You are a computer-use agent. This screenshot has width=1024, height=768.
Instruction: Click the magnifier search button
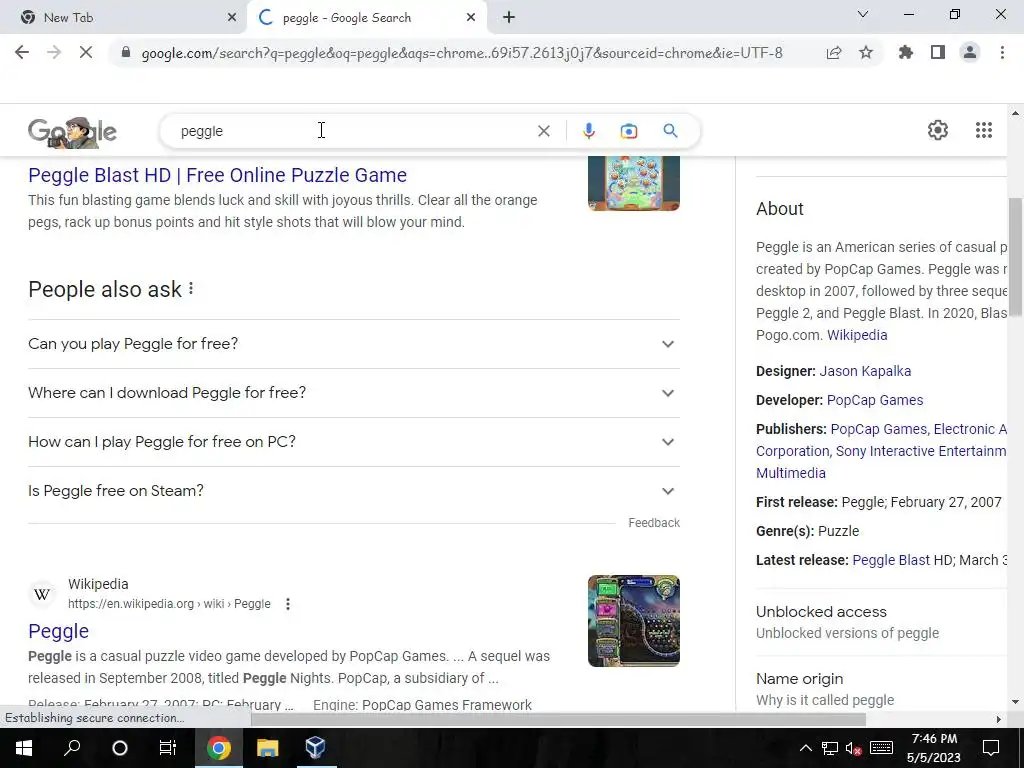click(670, 131)
